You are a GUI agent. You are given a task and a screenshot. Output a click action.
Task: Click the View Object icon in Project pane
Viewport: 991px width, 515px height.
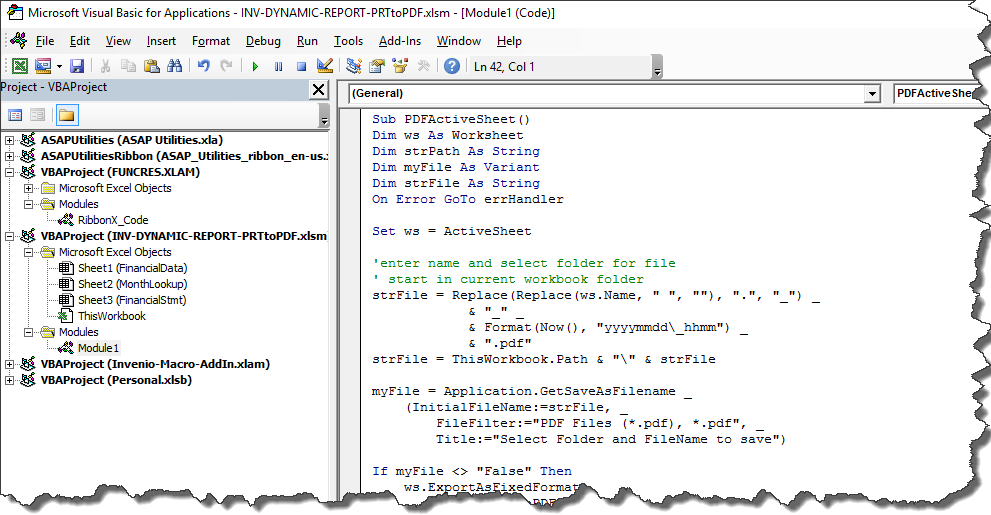pyautogui.click(x=38, y=115)
